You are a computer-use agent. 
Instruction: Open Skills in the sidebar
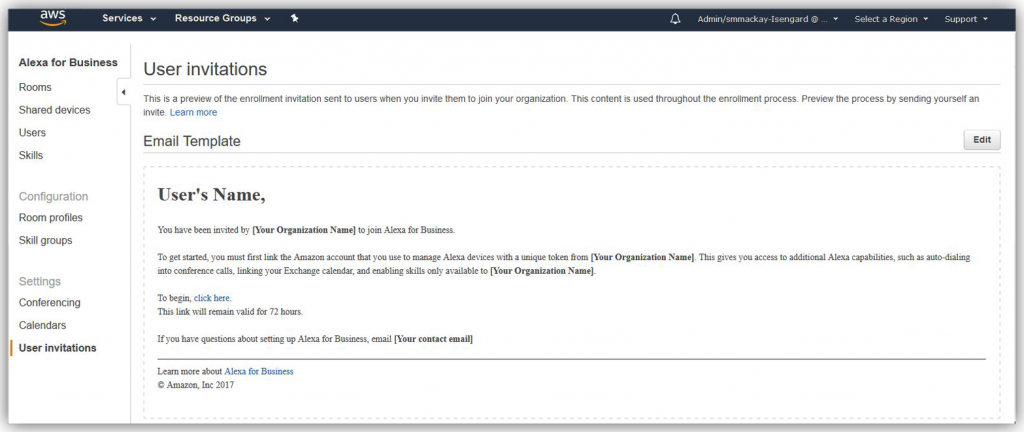31,155
